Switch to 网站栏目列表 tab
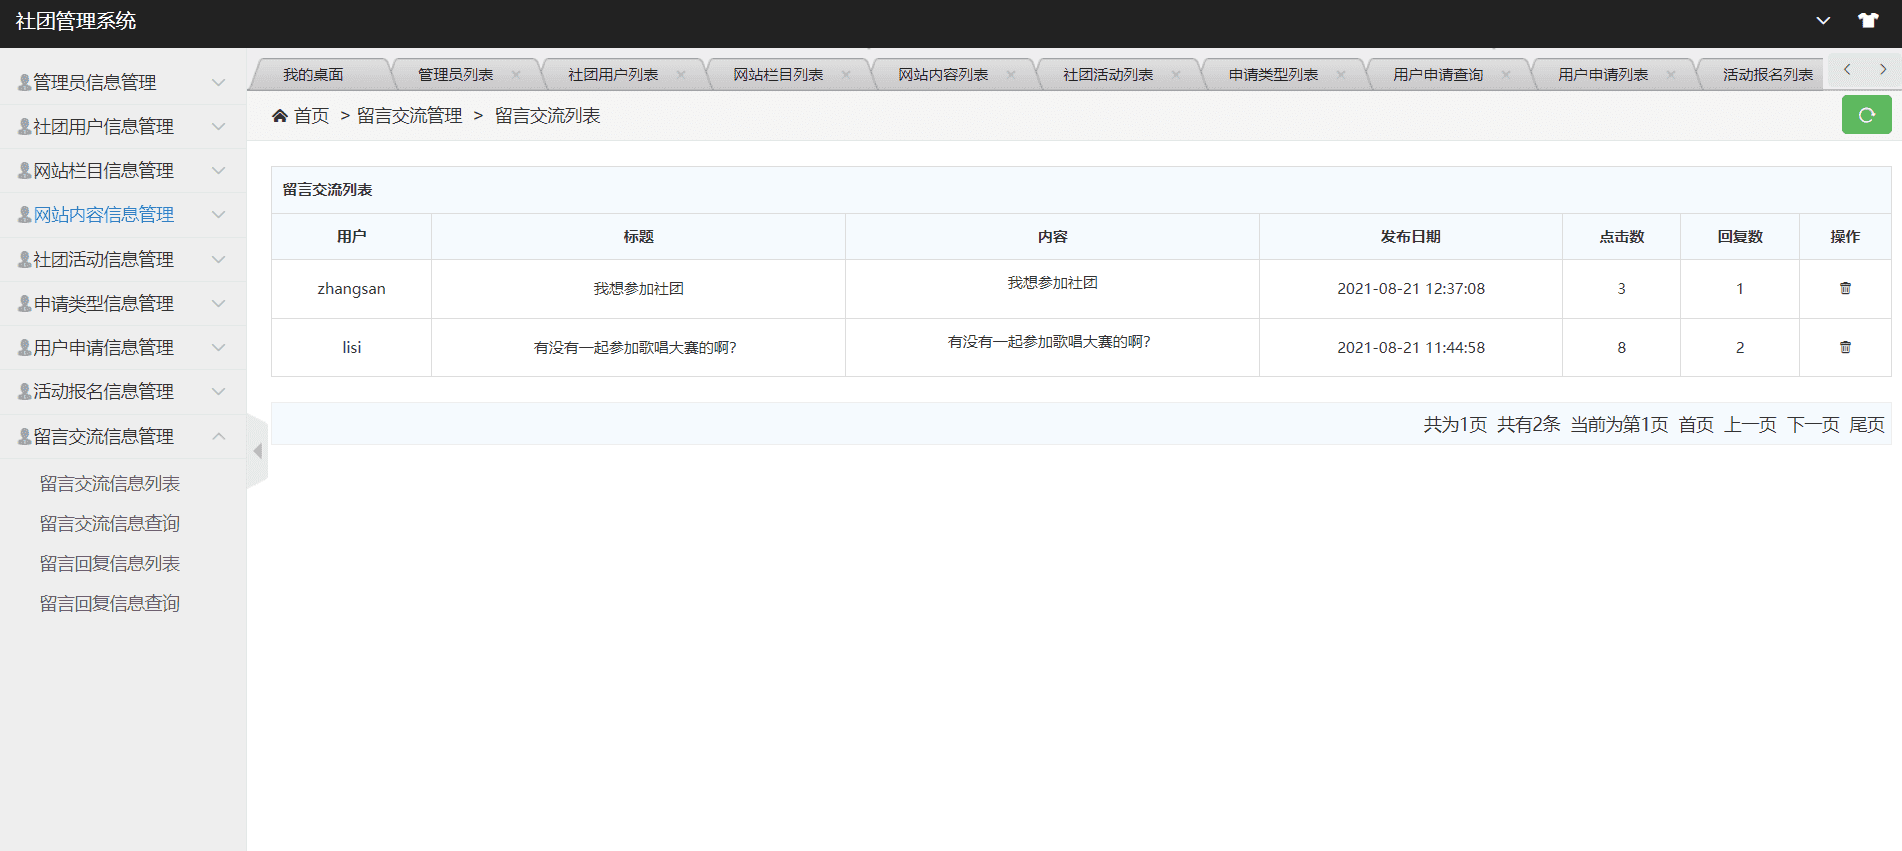This screenshot has height=851, width=1902. [x=778, y=75]
